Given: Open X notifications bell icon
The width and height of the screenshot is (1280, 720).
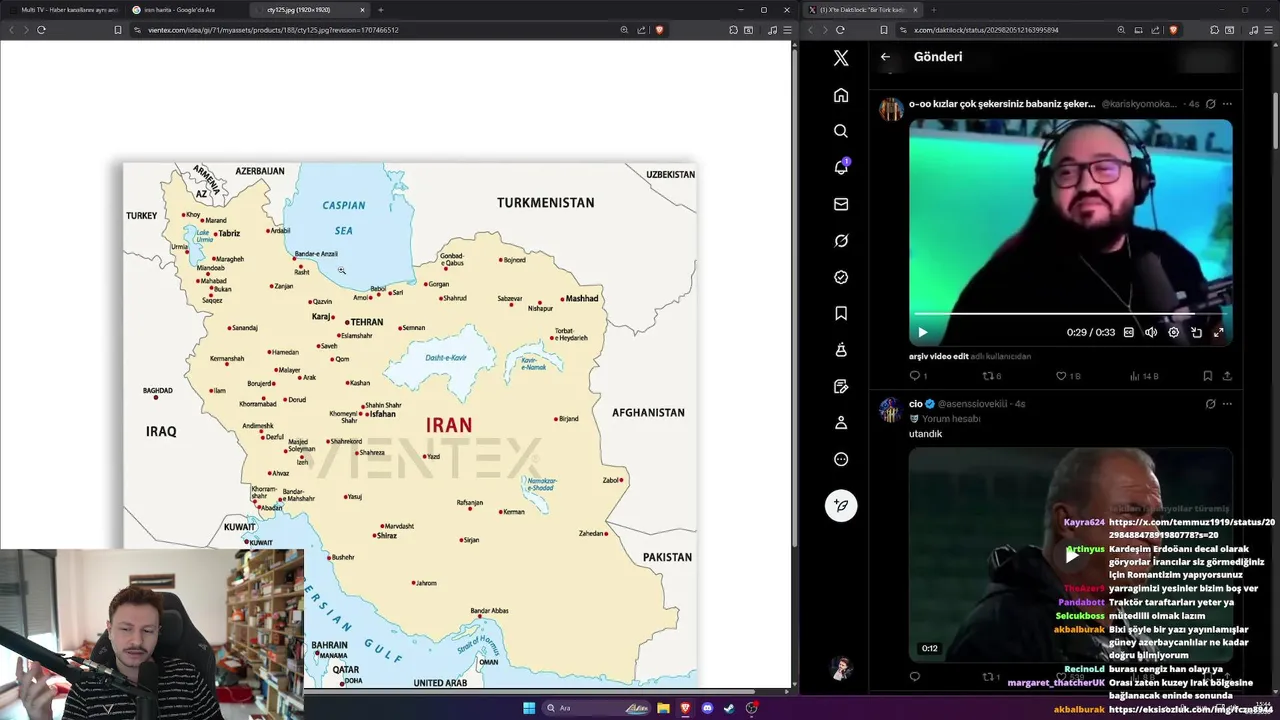Looking at the screenshot, I should click(841, 167).
